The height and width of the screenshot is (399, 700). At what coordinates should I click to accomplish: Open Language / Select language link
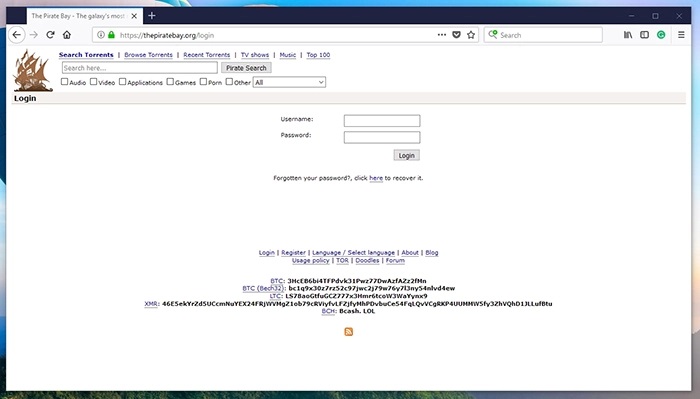(x=353, y=253)
